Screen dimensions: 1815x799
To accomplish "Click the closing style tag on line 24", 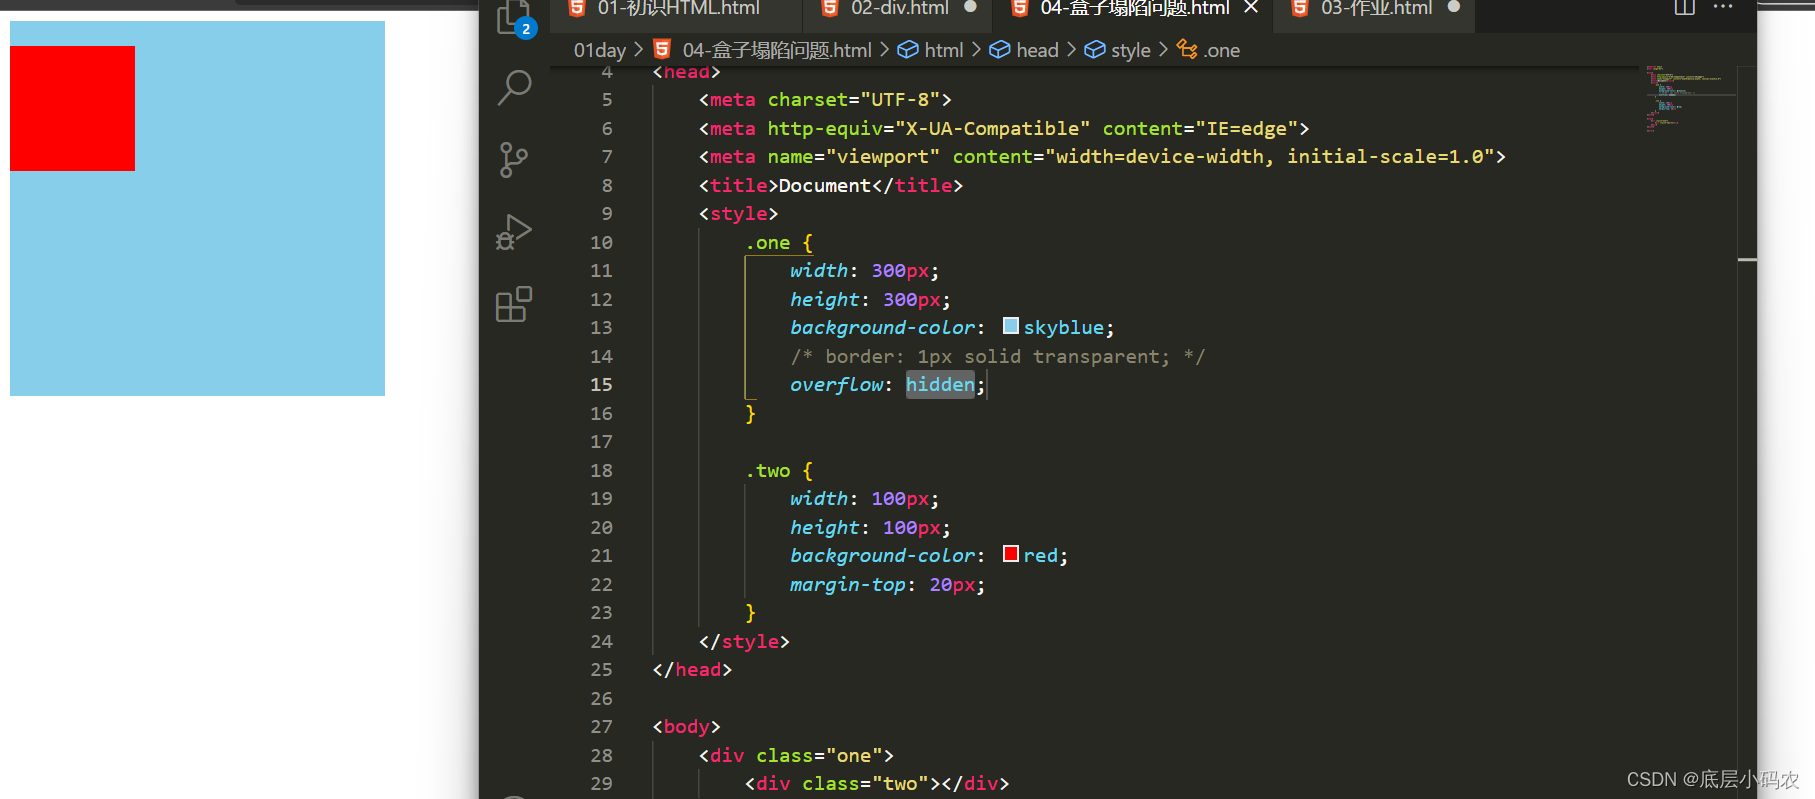I will (744, 642).
